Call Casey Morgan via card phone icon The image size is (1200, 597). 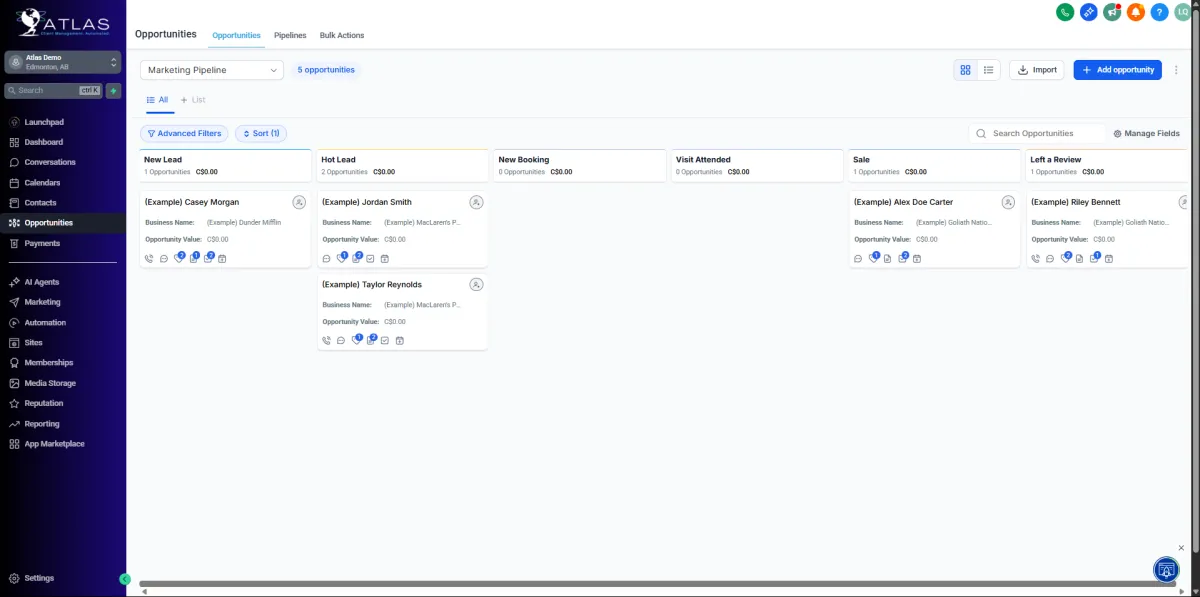click(x=149, y=259)
